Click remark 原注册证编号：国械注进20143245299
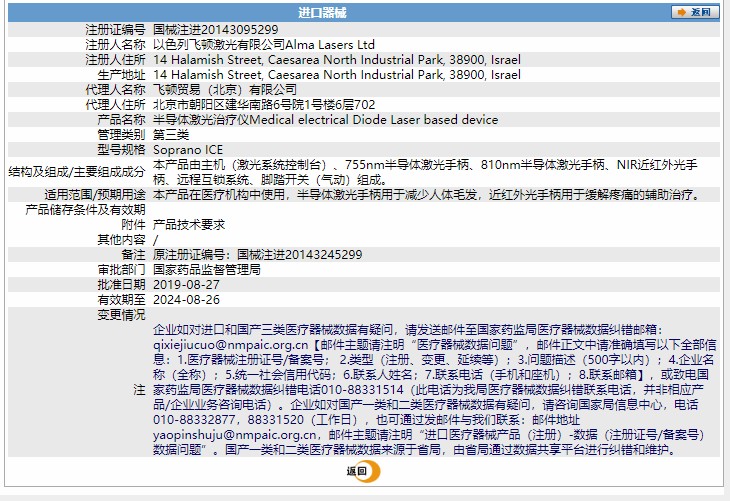 [257, 255]
